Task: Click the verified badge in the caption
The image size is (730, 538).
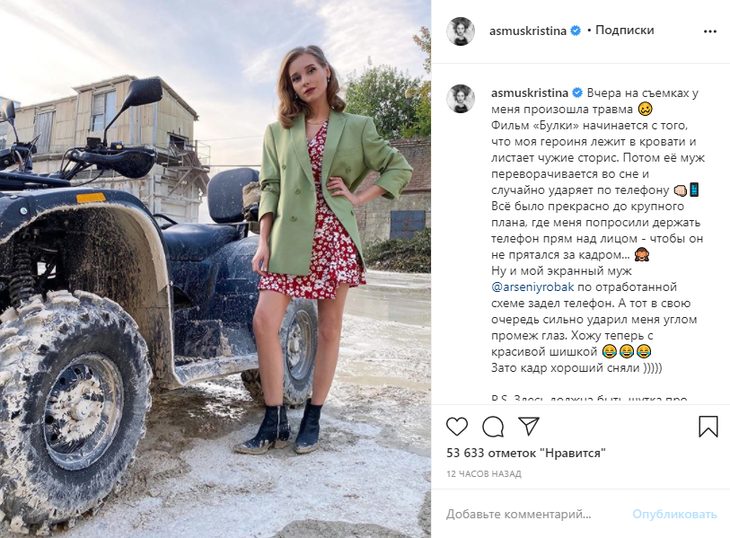Action: (577, 93)
